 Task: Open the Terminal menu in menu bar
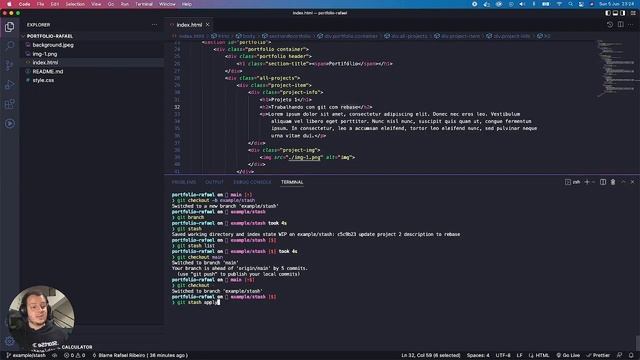tap(144, 4)
